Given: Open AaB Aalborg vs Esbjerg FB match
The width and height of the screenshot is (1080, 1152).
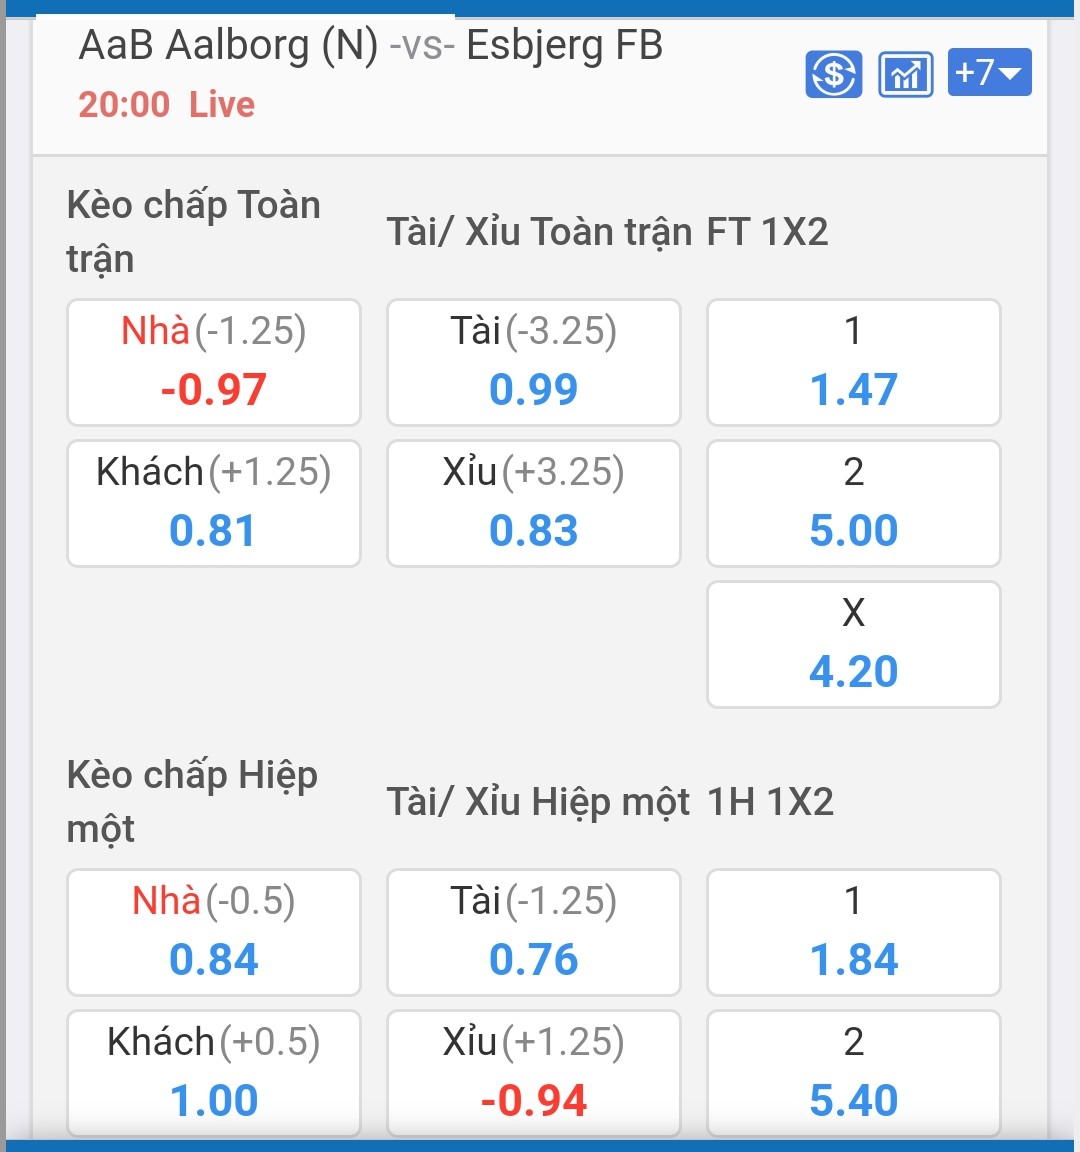Looking at the screenshot, I should click(371, 46).
